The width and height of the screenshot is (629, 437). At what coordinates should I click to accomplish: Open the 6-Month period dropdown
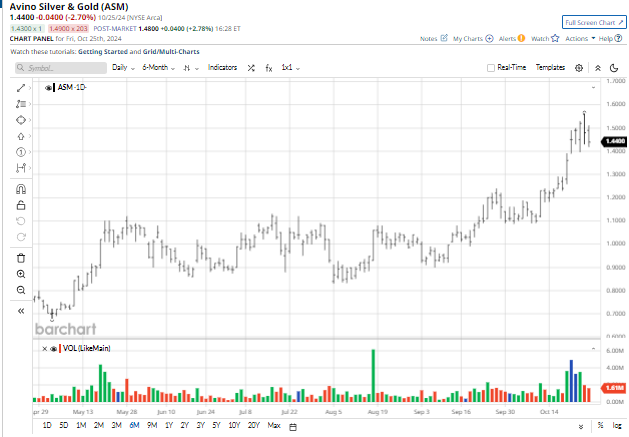point(158,67)
